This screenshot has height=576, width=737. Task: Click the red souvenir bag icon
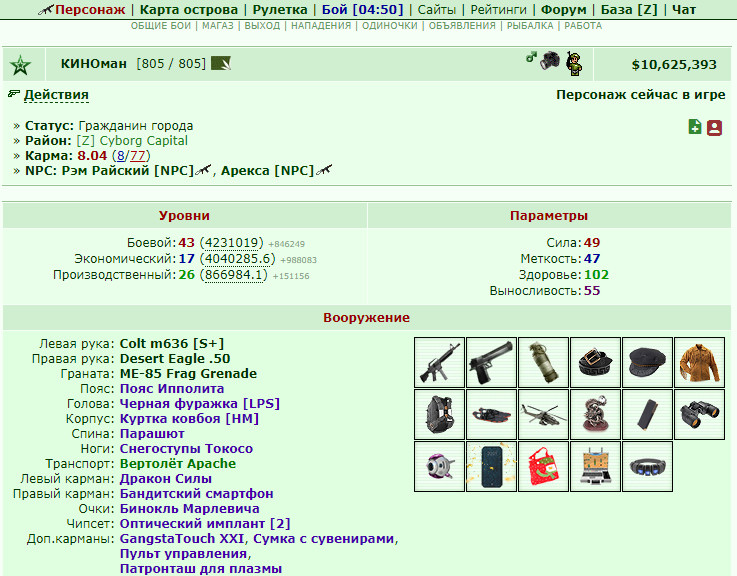click(x=543, y=466)
